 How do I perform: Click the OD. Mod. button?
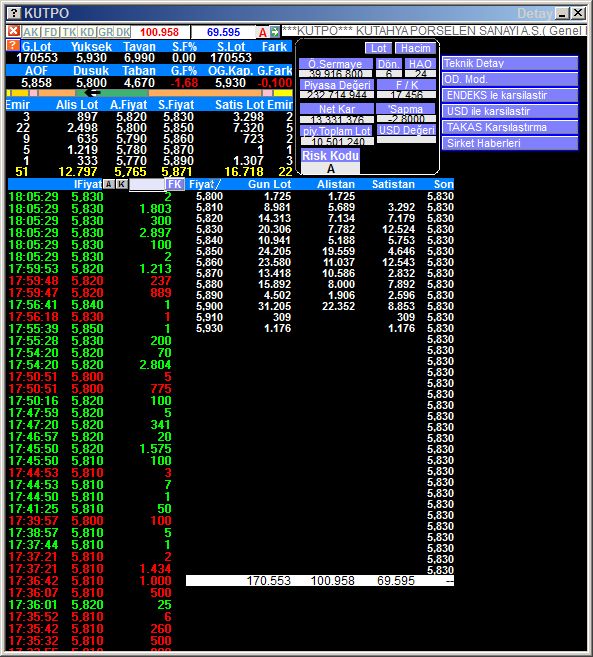point(510,79)
